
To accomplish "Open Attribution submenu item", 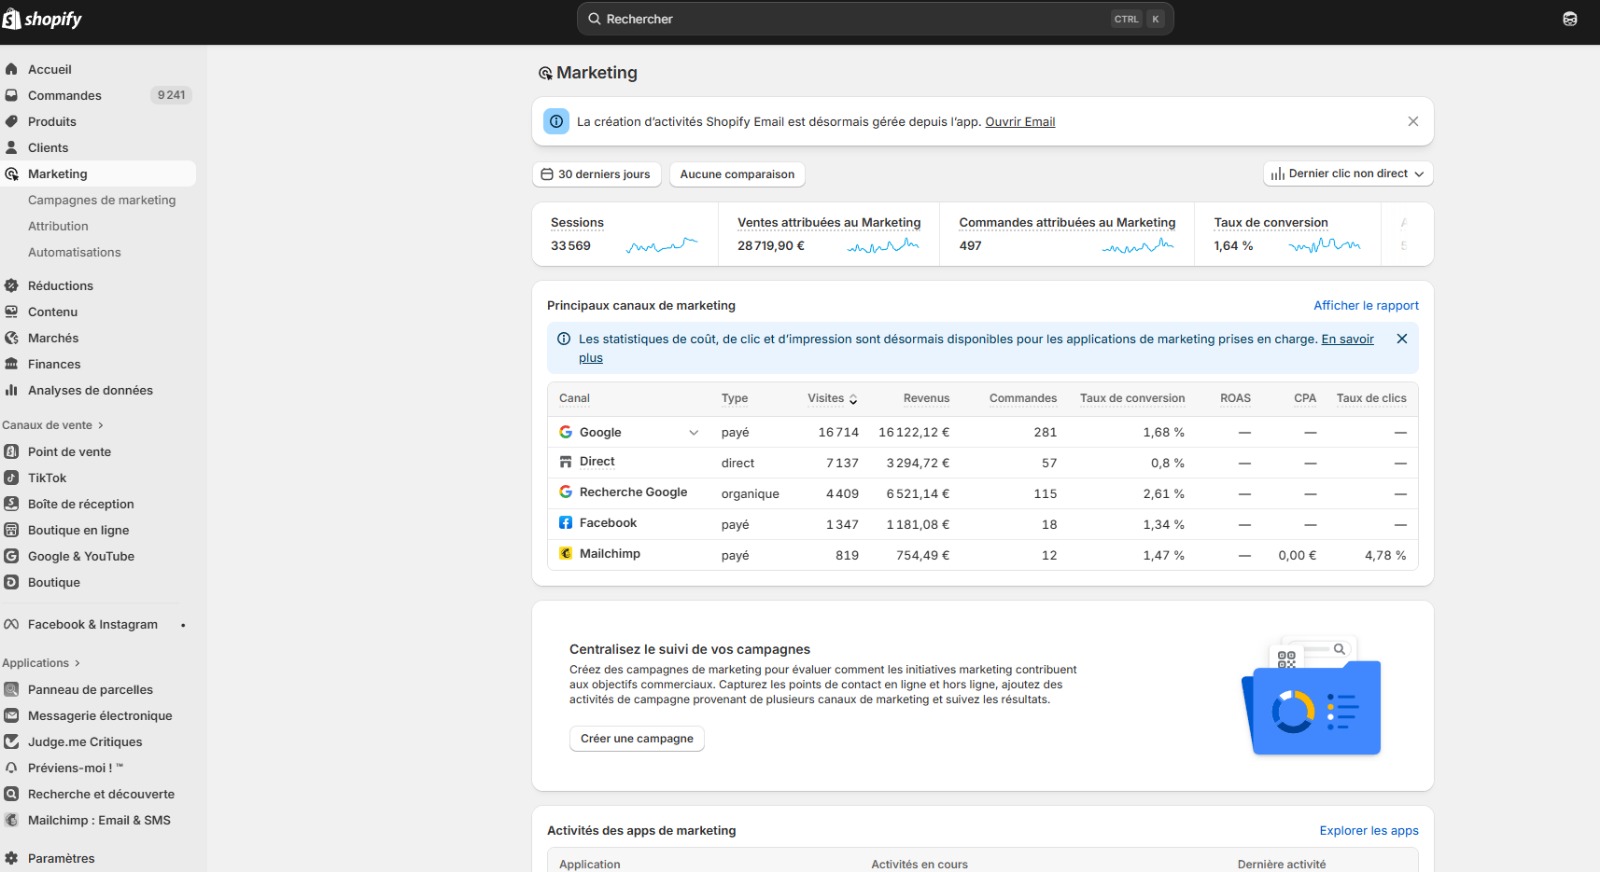I will (58, 226).
